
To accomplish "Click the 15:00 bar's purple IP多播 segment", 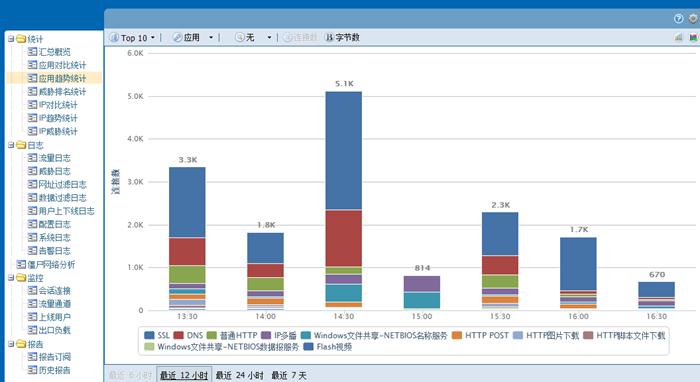I will (x=422, y=284).
